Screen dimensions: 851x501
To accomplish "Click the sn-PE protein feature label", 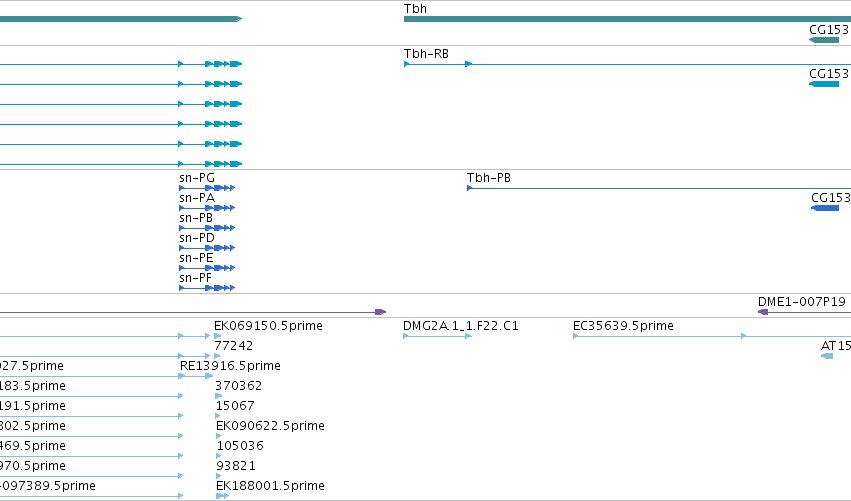I will click(196, 258).
